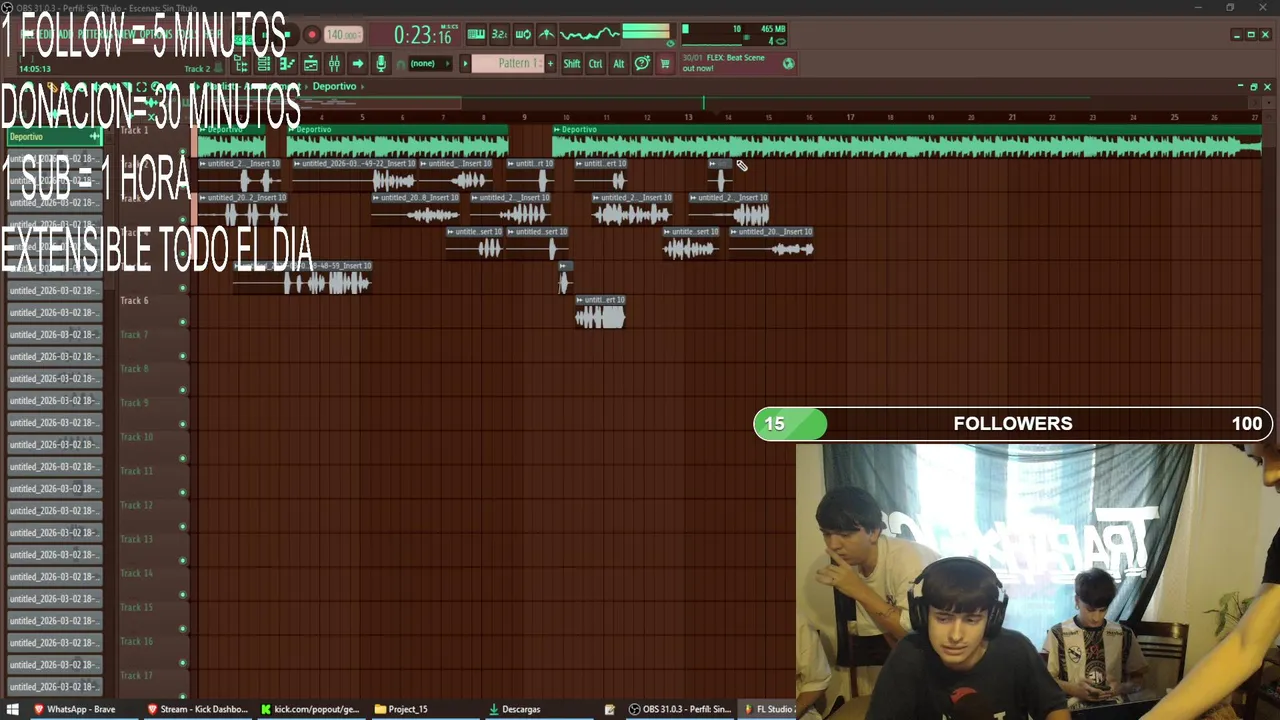Select the Track 6 label

(134, 300)
